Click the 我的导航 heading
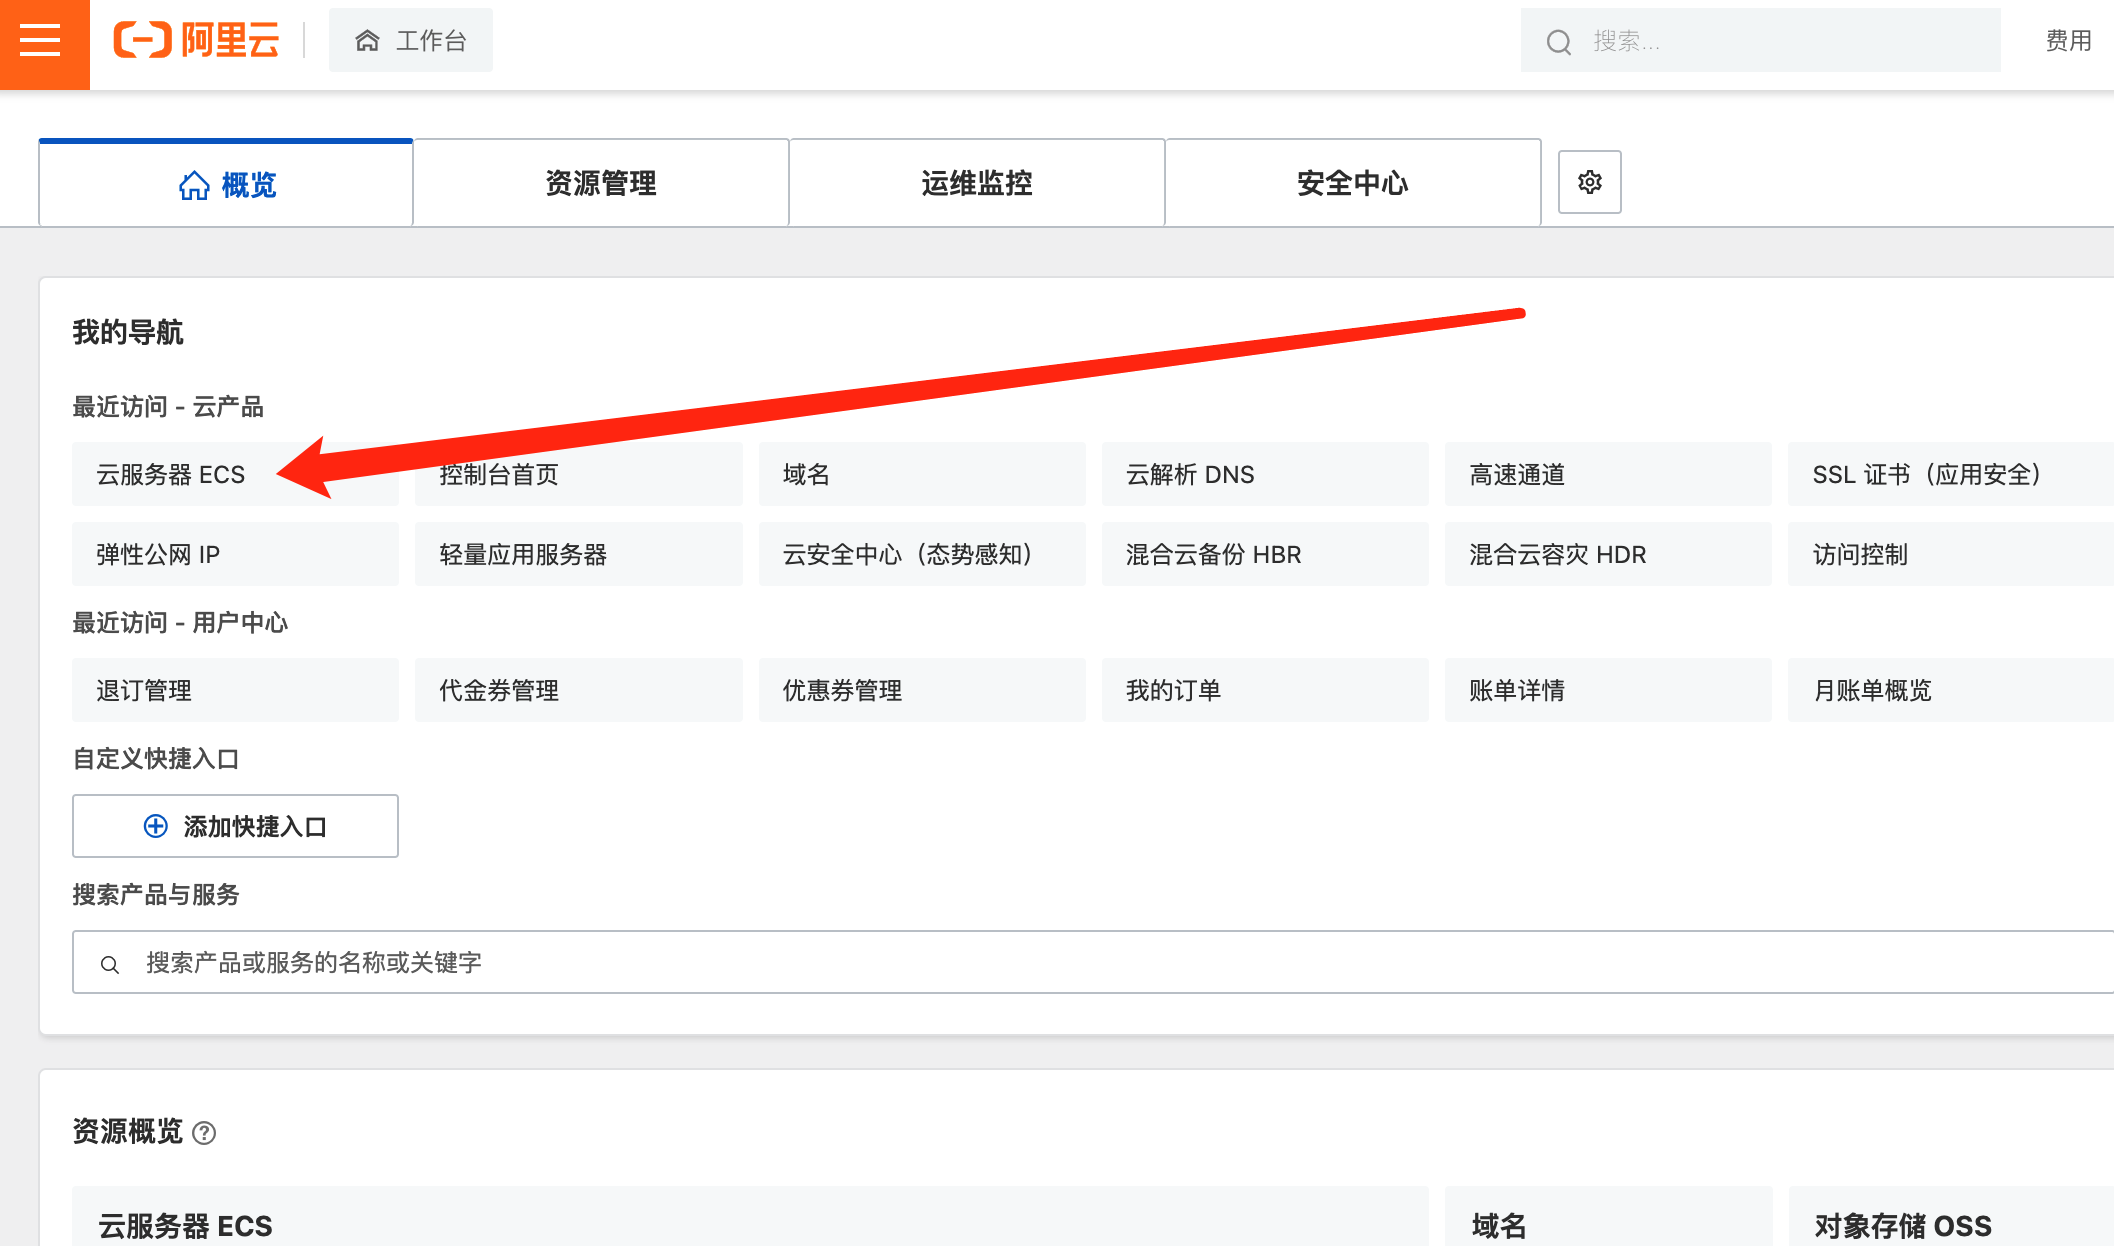 (x=128, y=332)
